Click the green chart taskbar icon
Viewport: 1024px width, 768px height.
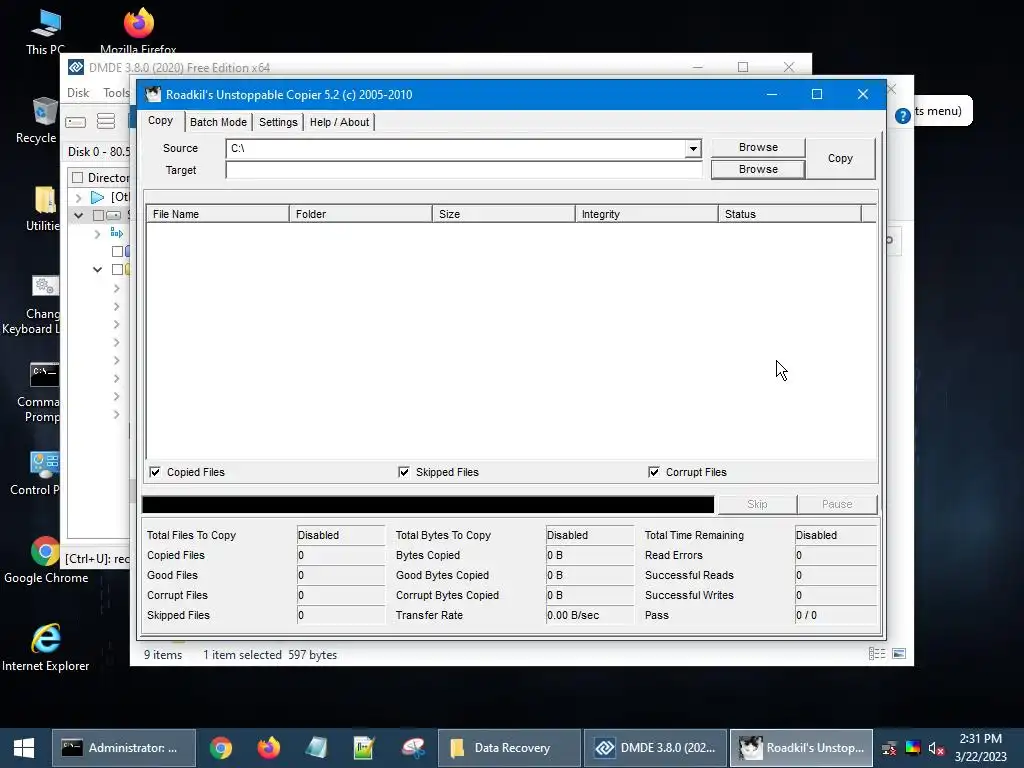click(364, 748)
